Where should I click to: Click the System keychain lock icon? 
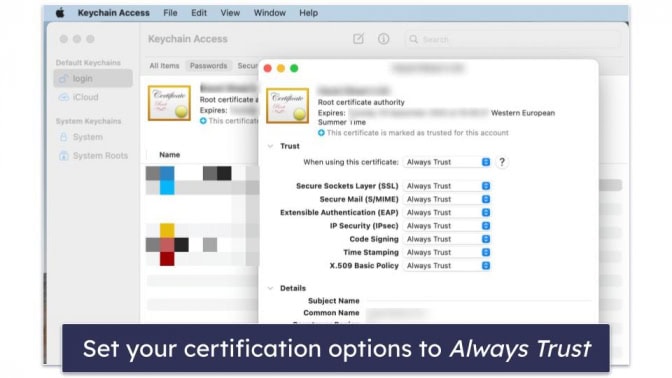[x=63, y=137]
